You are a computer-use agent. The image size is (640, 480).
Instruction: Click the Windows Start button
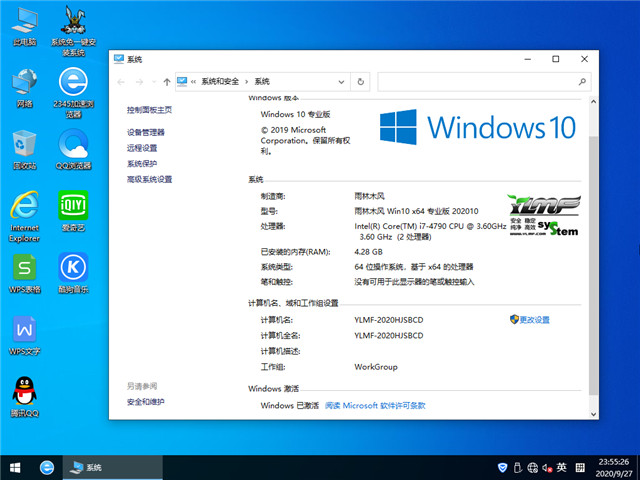[x=15, y=468]
